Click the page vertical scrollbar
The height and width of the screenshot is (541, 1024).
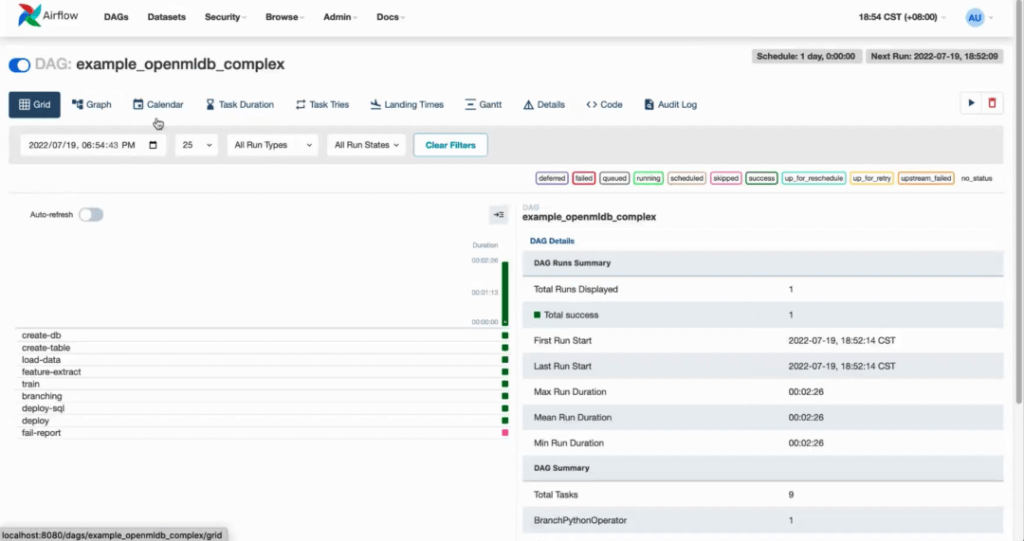[1020, 203]
